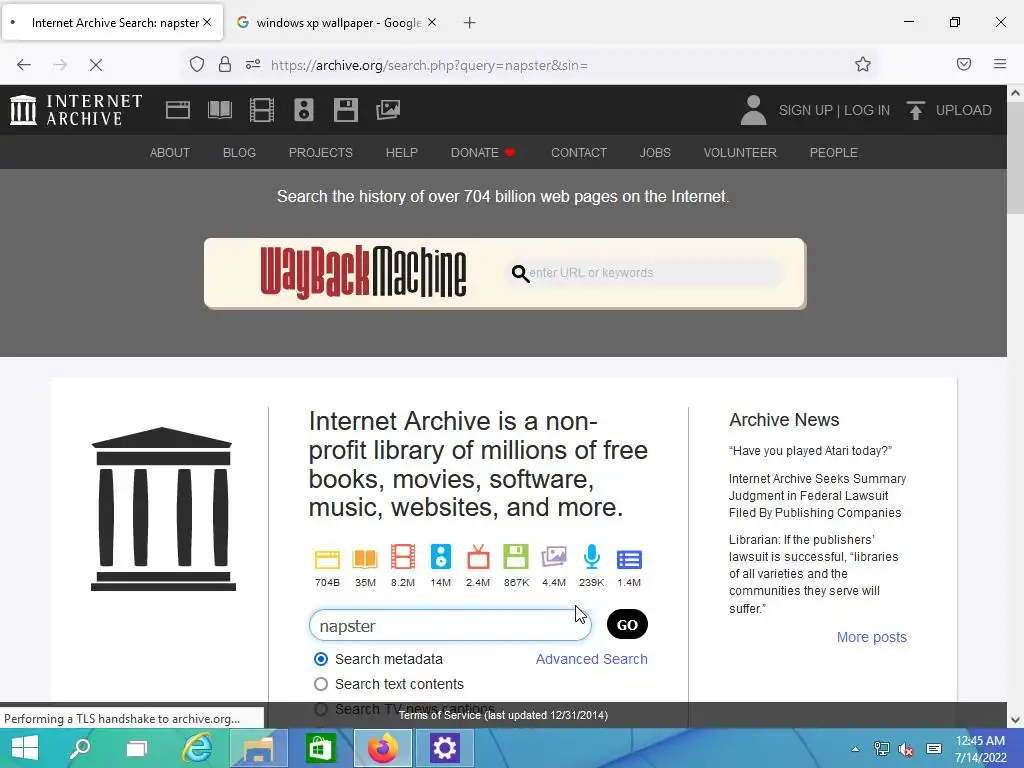Open the Images icon in the header

(388, 110)
